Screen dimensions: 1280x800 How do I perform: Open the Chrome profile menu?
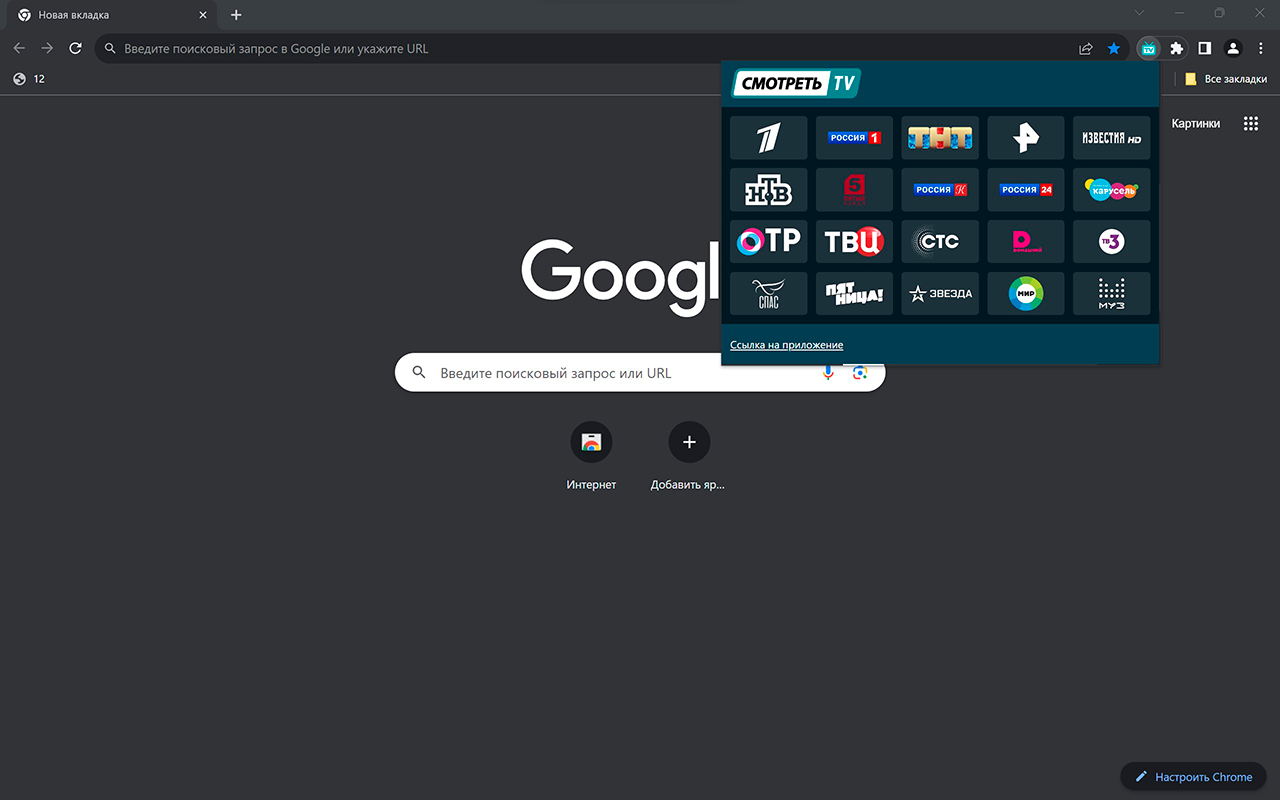[1233, 48]
